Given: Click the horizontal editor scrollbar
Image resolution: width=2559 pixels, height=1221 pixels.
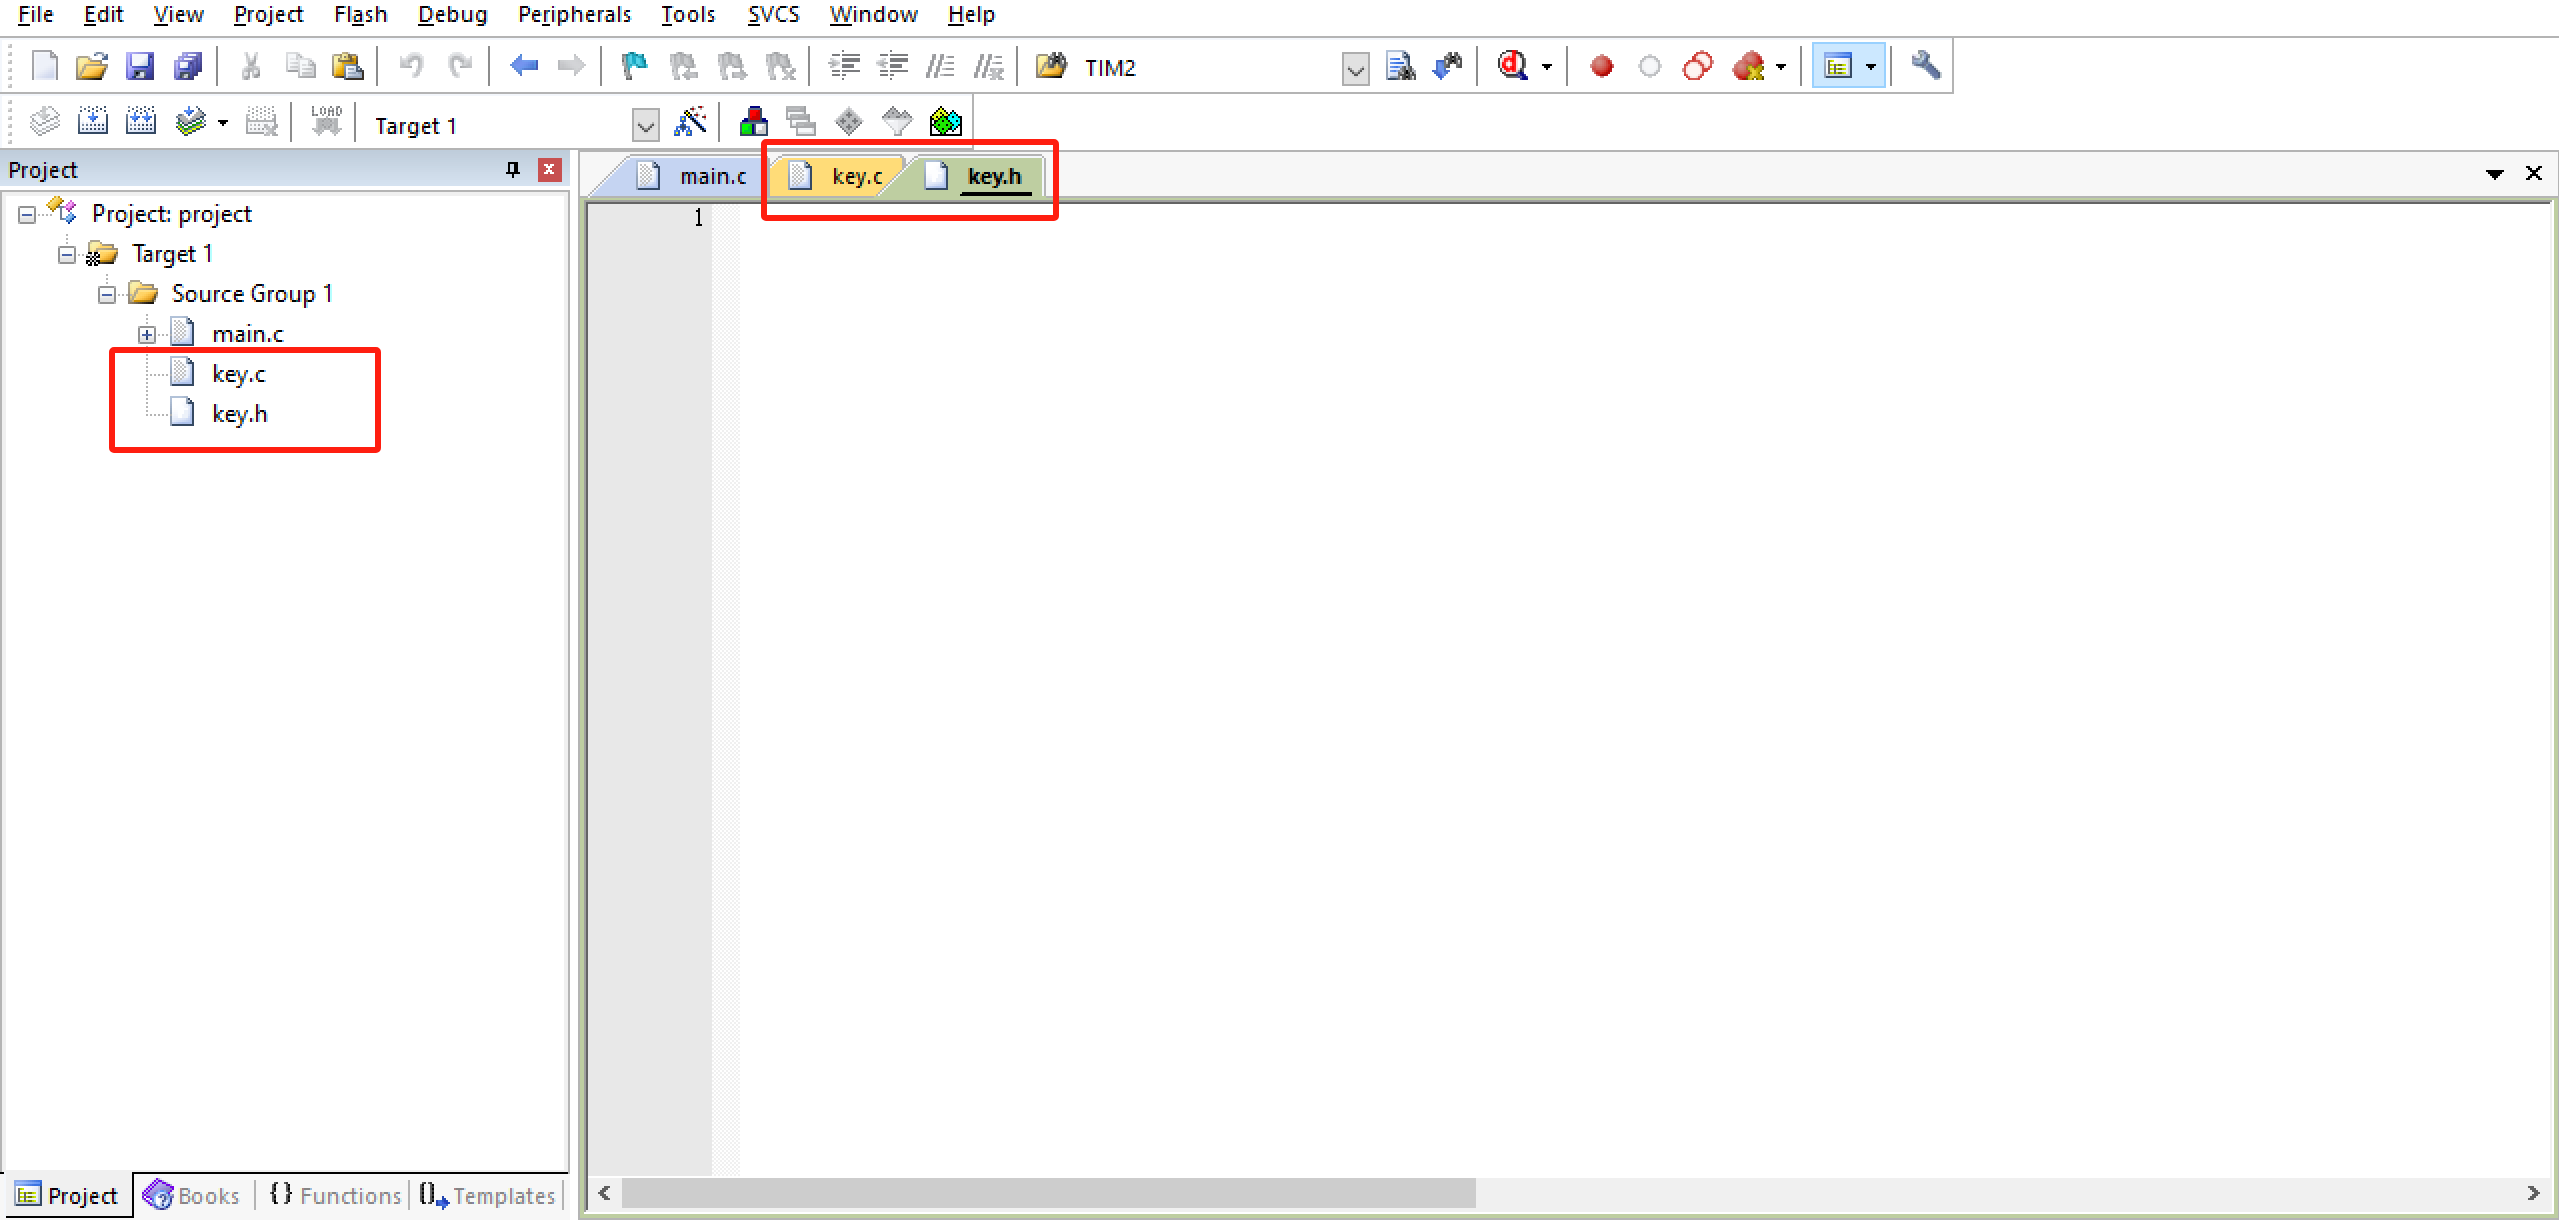Looking at the screenshot, I should (1048, 1192).
